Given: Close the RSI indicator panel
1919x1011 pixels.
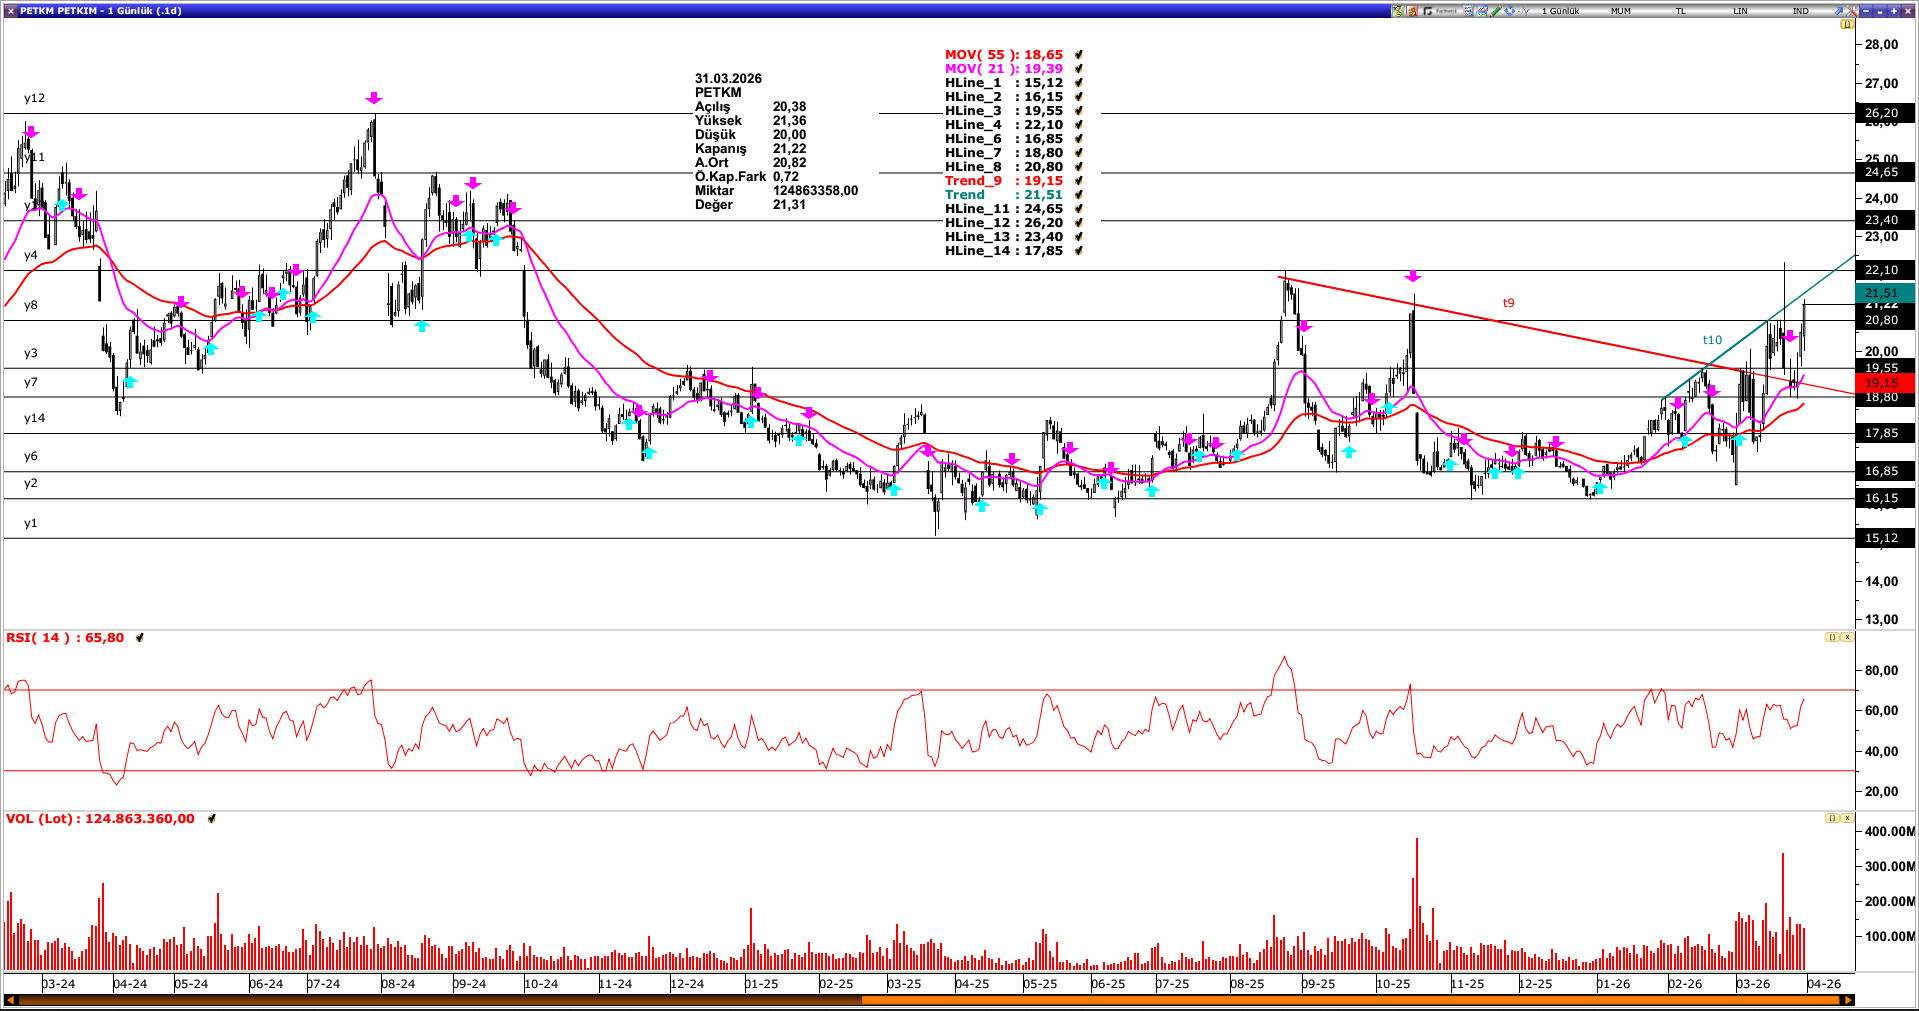Looking at the screenshot, I should click(1847, 637).
